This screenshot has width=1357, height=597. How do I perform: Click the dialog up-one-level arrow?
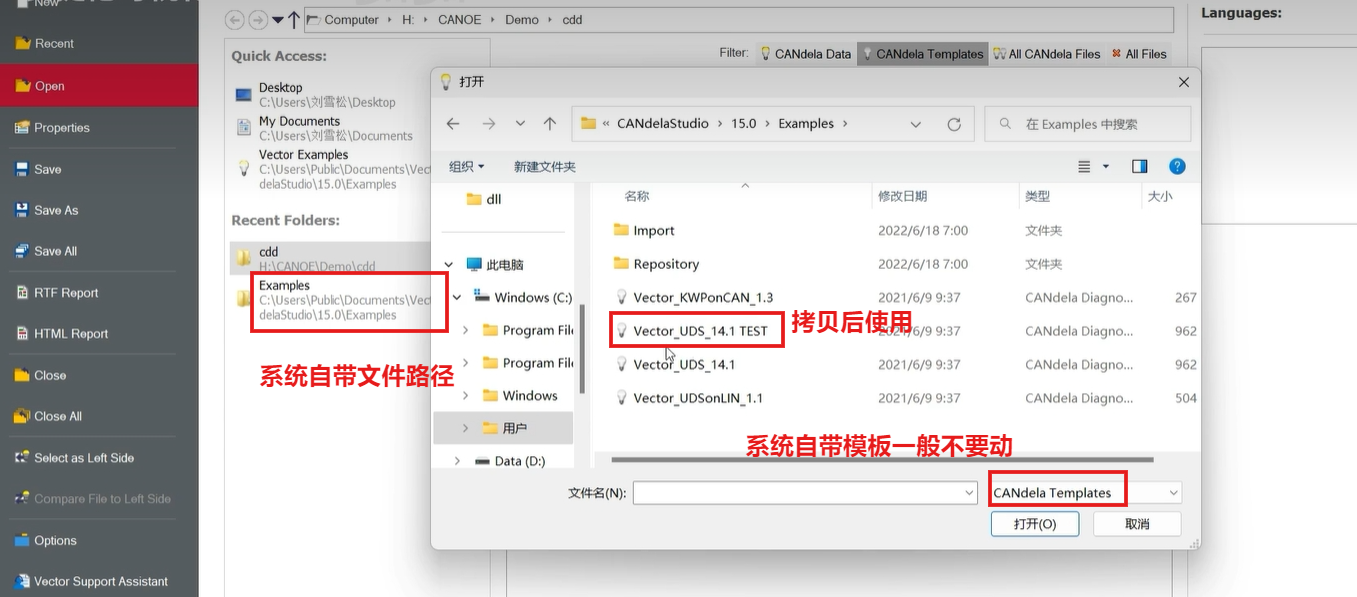pos(550,124)
